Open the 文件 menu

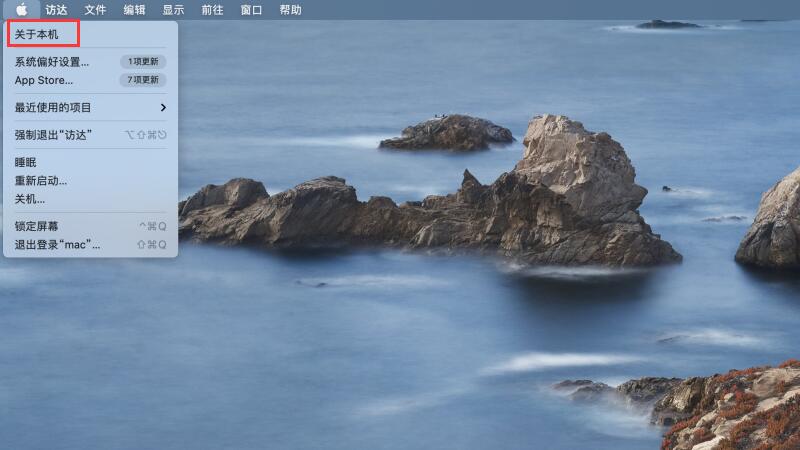(95, 10)
